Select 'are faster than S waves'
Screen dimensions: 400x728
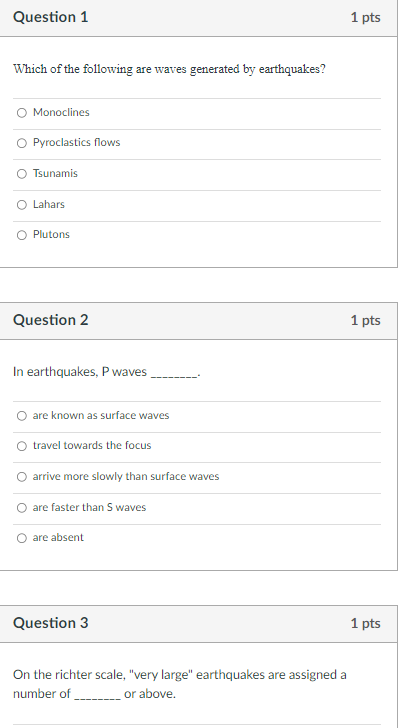coord(22,507)
